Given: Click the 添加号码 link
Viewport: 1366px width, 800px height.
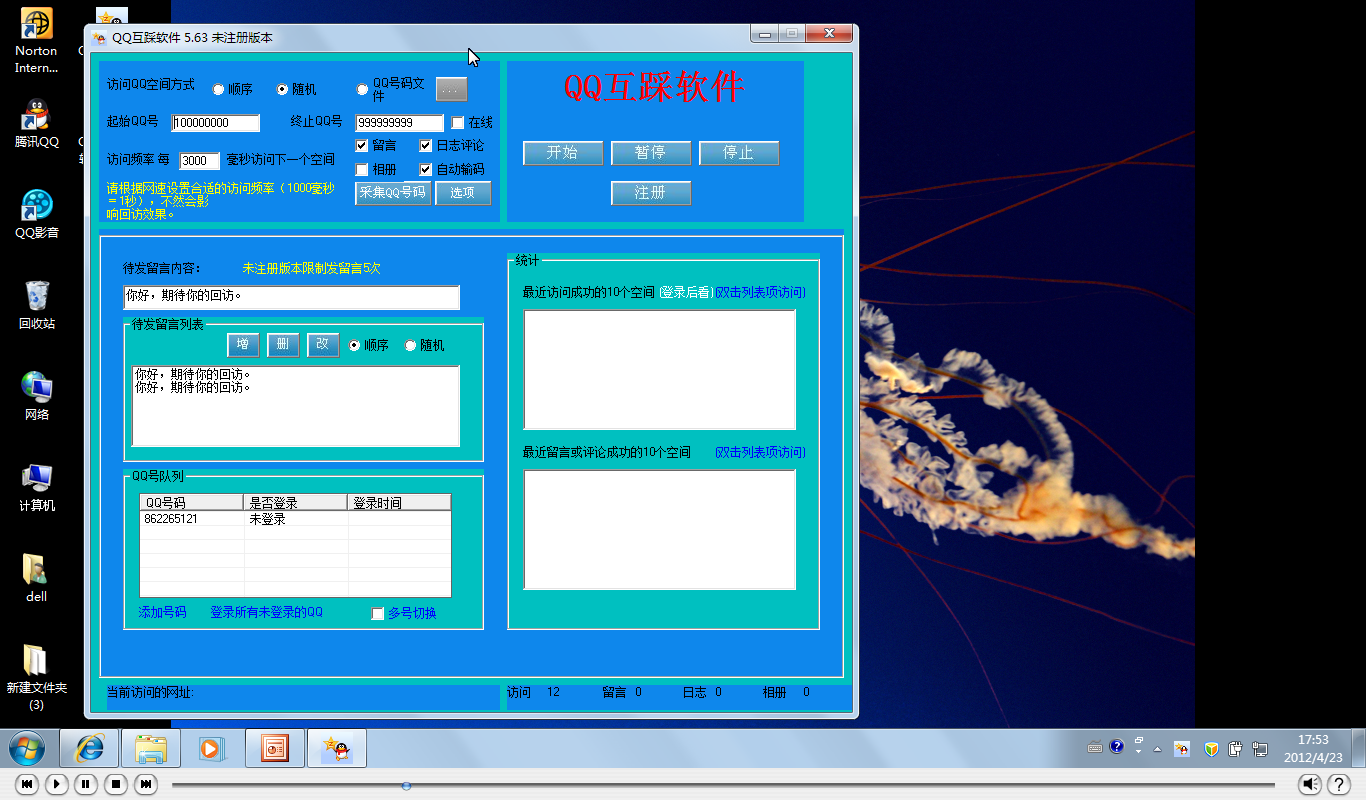Looking at the screenshot, I should [x=162, y=612].
